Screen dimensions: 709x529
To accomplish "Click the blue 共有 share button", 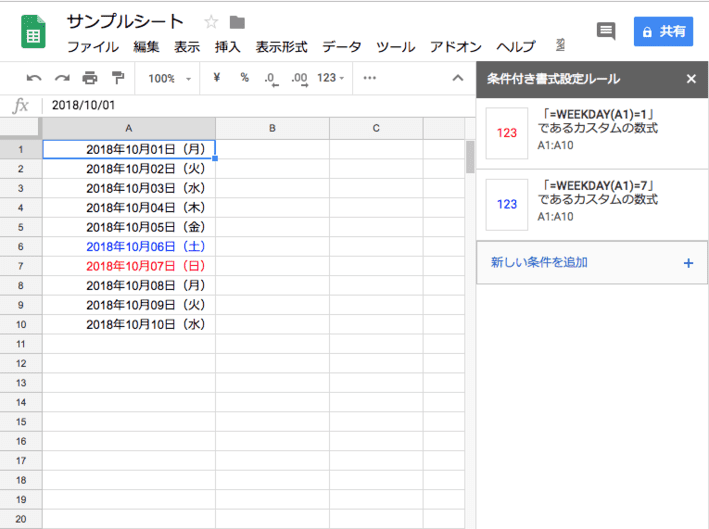I will pyautogui.click(x=663, y=31).
